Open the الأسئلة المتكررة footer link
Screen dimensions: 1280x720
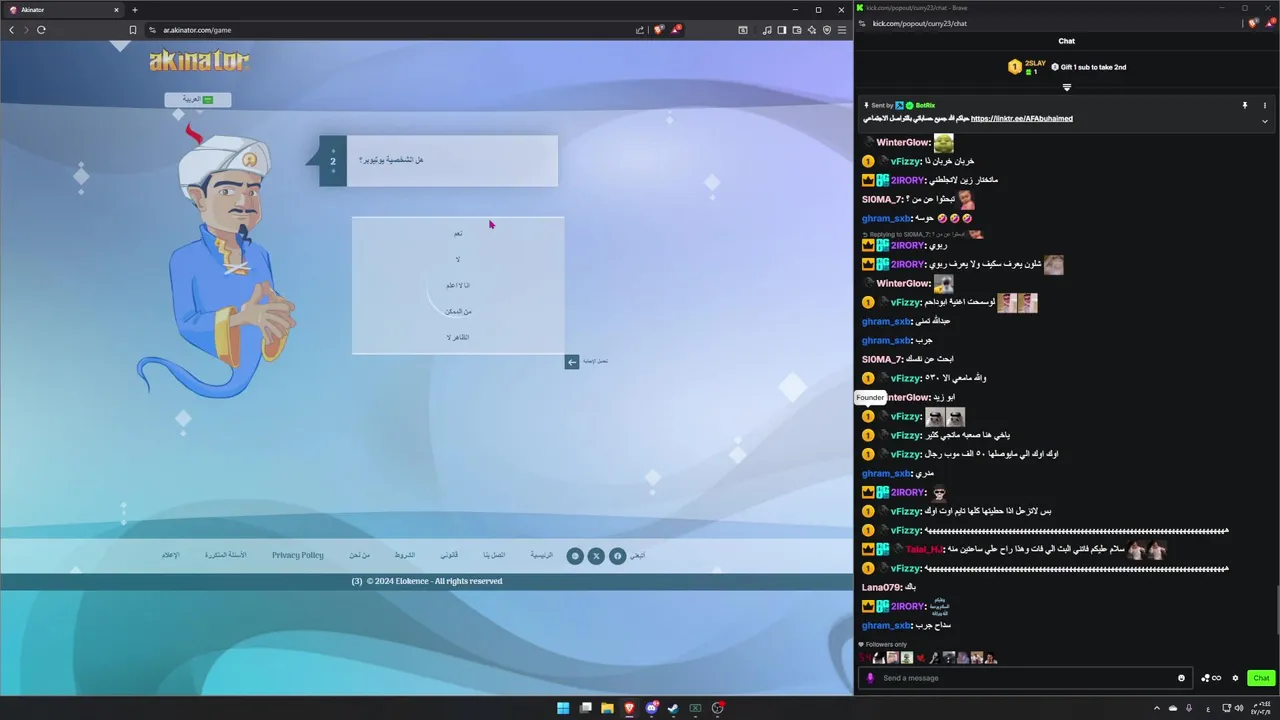pyautogui.click(x=225, y=555)
